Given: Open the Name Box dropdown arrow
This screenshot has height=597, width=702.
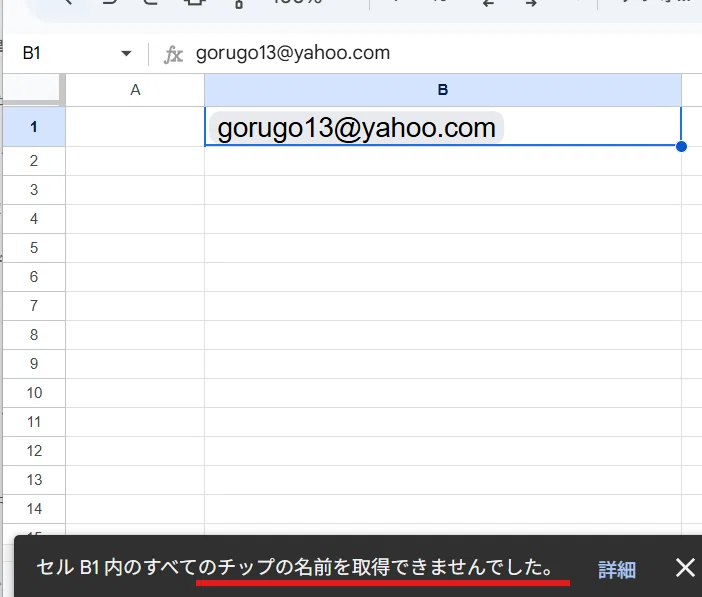Looking at the screenshot, I should point(126,54).
